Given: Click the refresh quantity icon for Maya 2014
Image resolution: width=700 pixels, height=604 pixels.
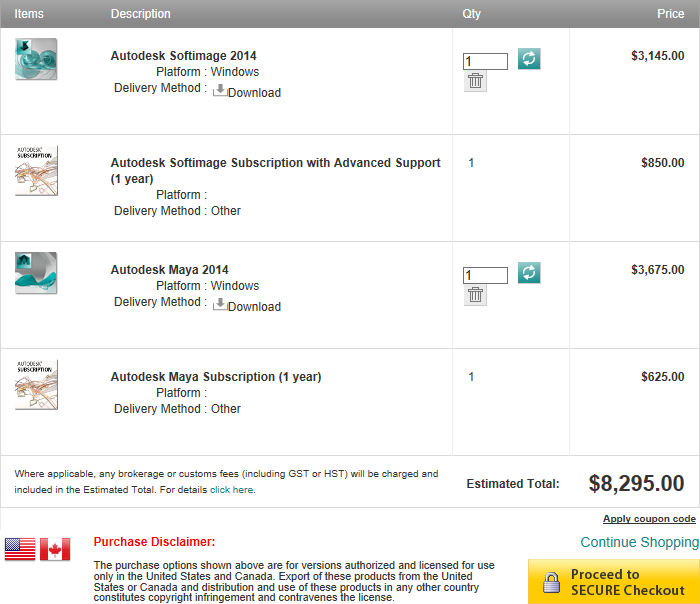Looking at the screenshot, I should coord(529,273).
